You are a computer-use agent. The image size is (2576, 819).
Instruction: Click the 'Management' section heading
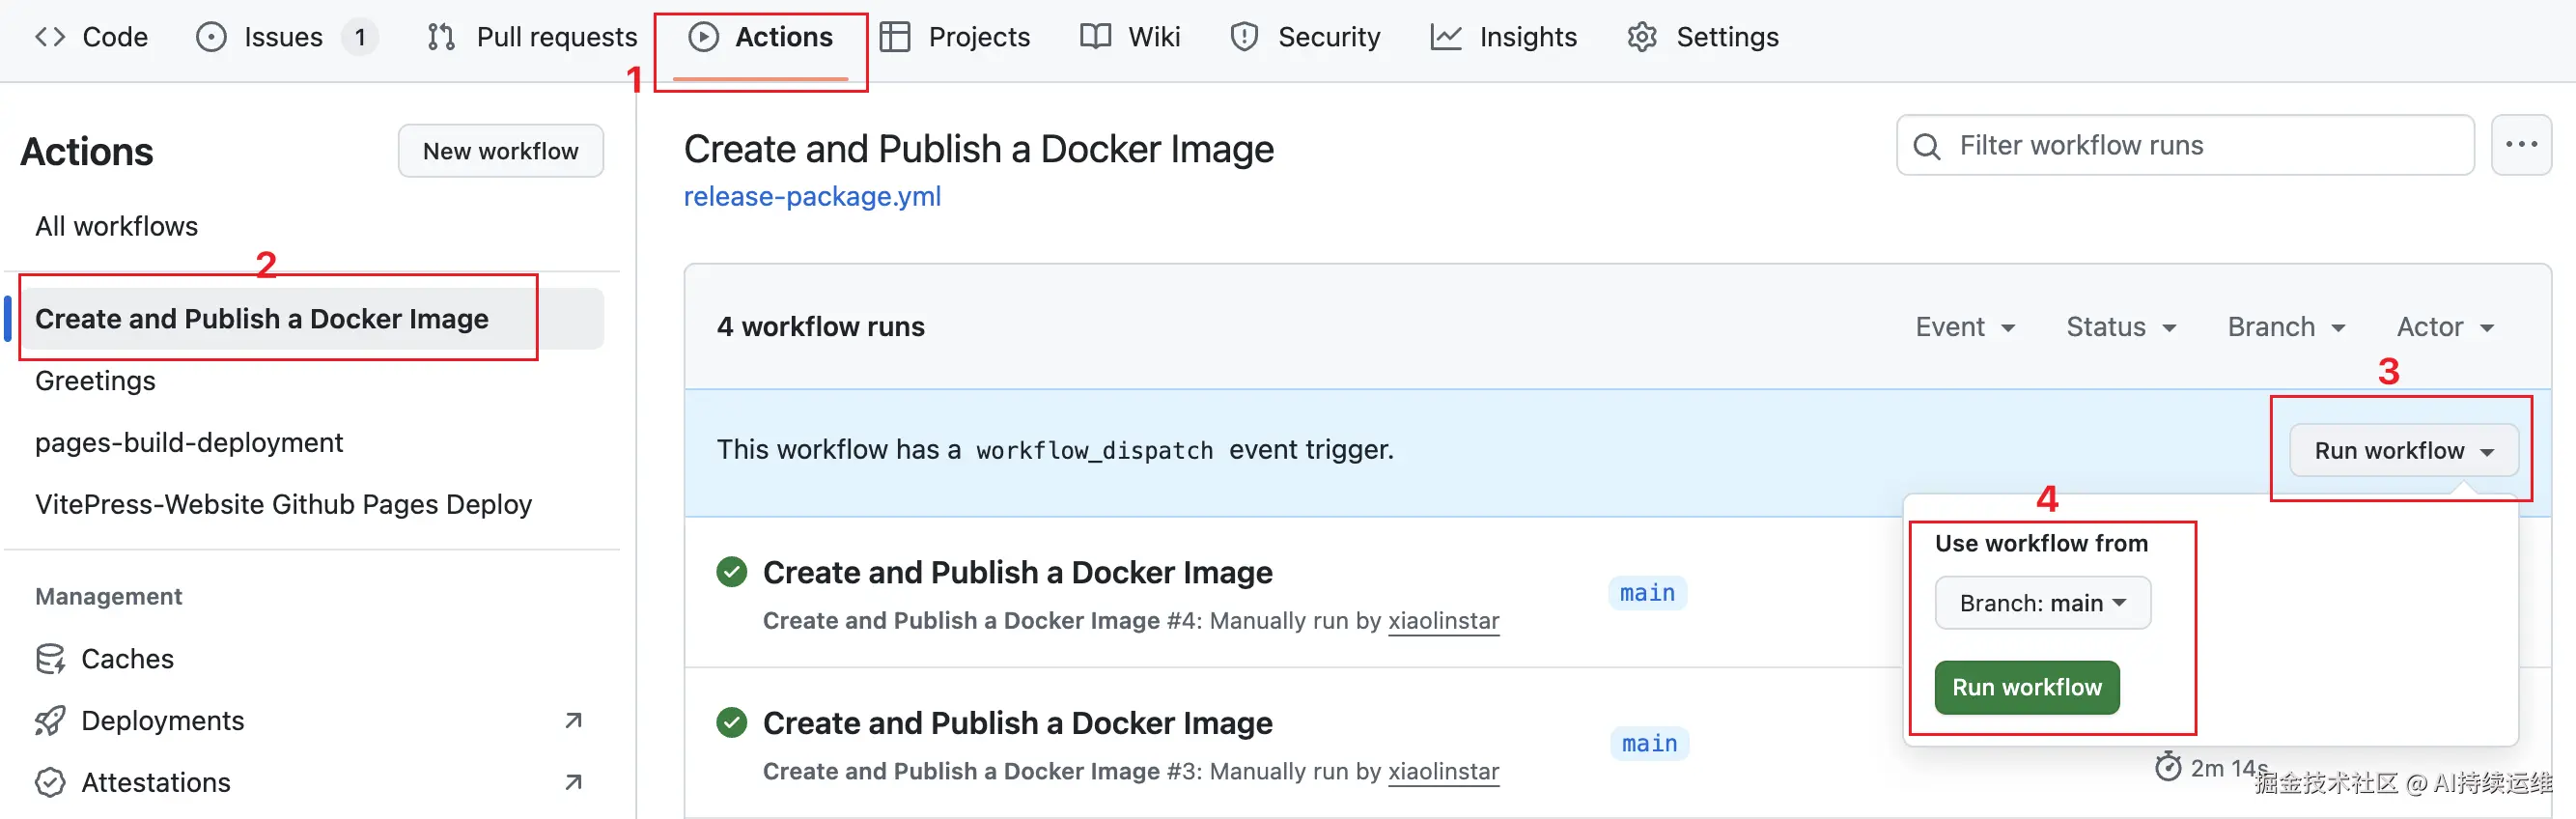pos(108,597)
